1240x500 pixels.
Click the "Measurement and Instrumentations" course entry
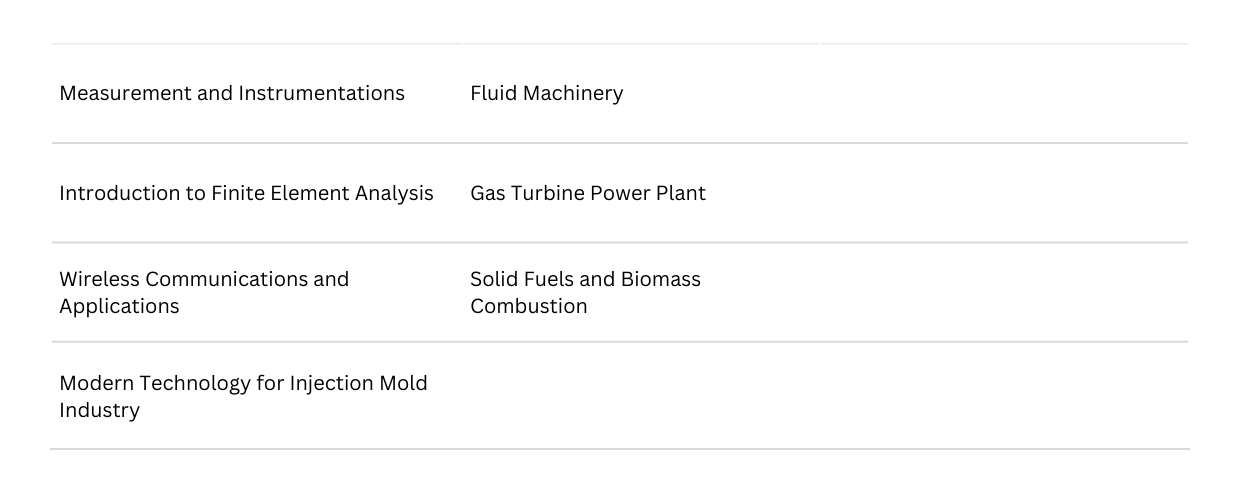click(232, 93)
